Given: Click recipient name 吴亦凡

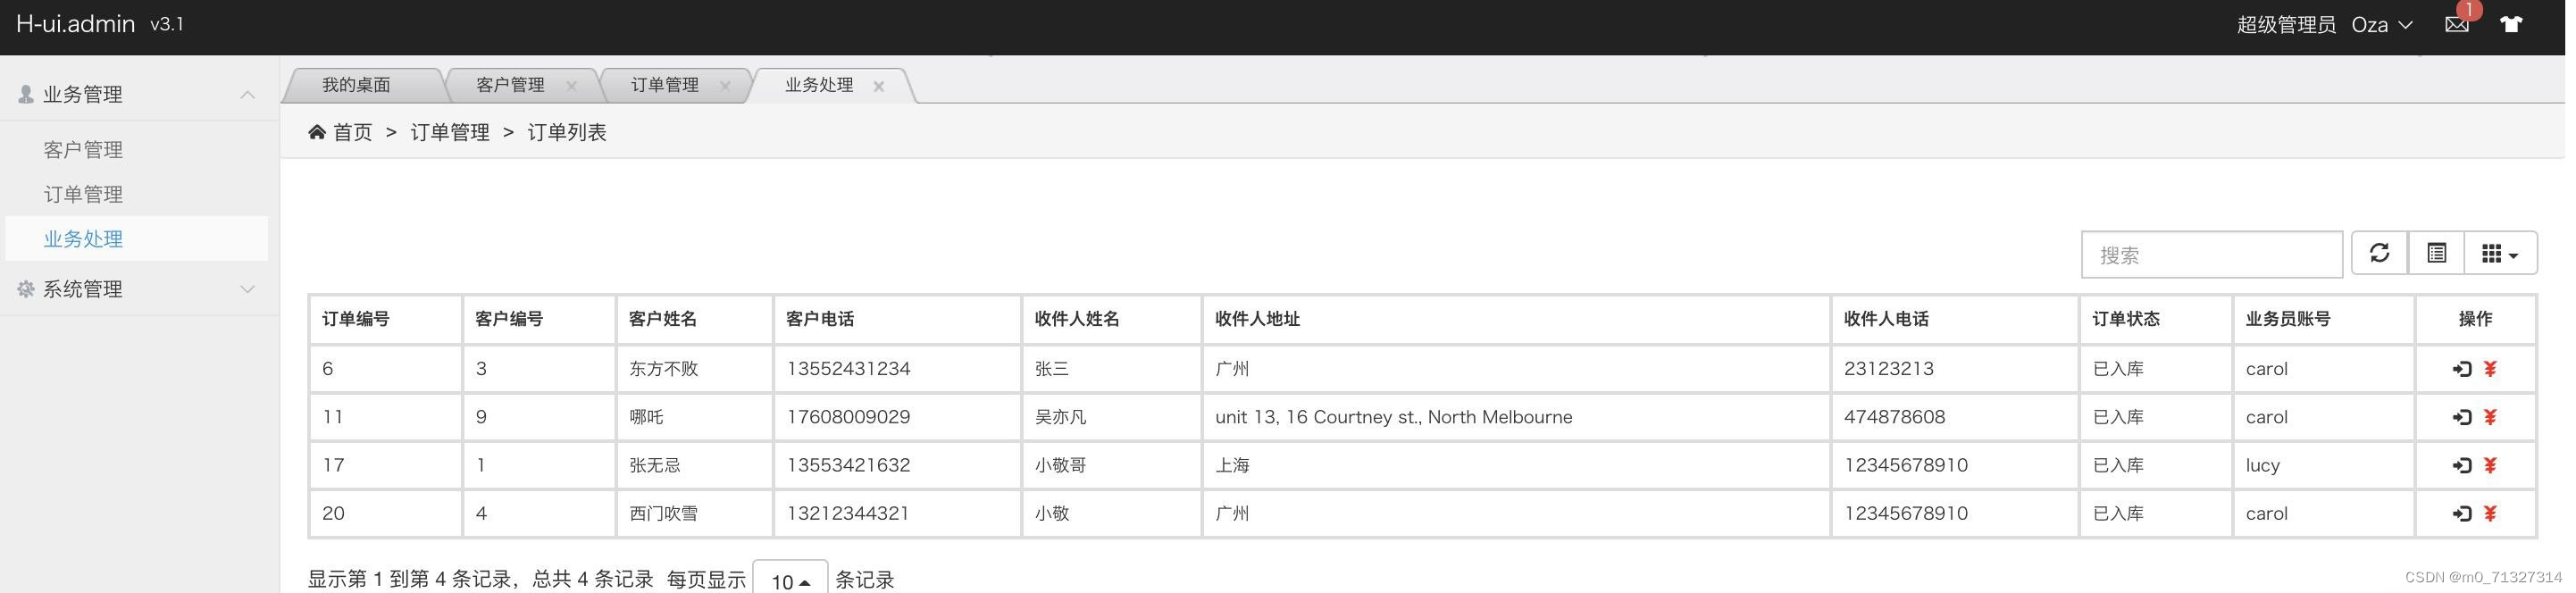Looking at the screenshot, I should [x=1060, y=417].
